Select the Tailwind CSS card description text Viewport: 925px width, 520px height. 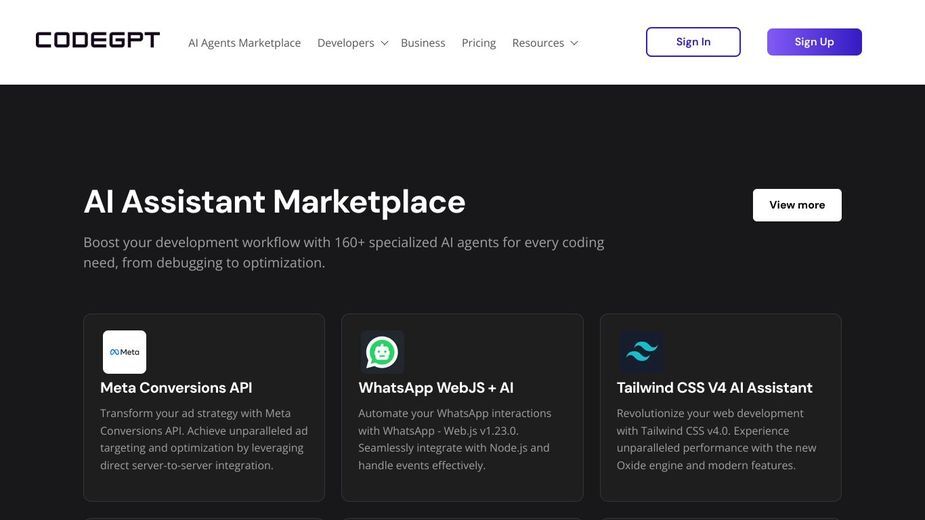coord(716,439)
